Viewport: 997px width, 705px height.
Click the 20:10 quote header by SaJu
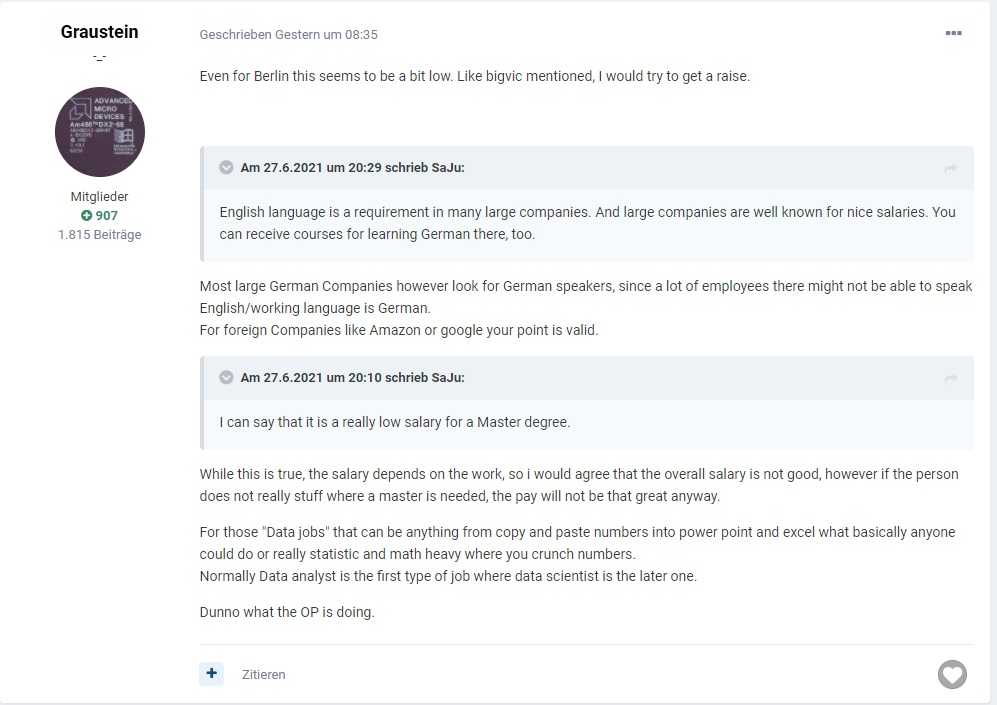pos(352,377)
